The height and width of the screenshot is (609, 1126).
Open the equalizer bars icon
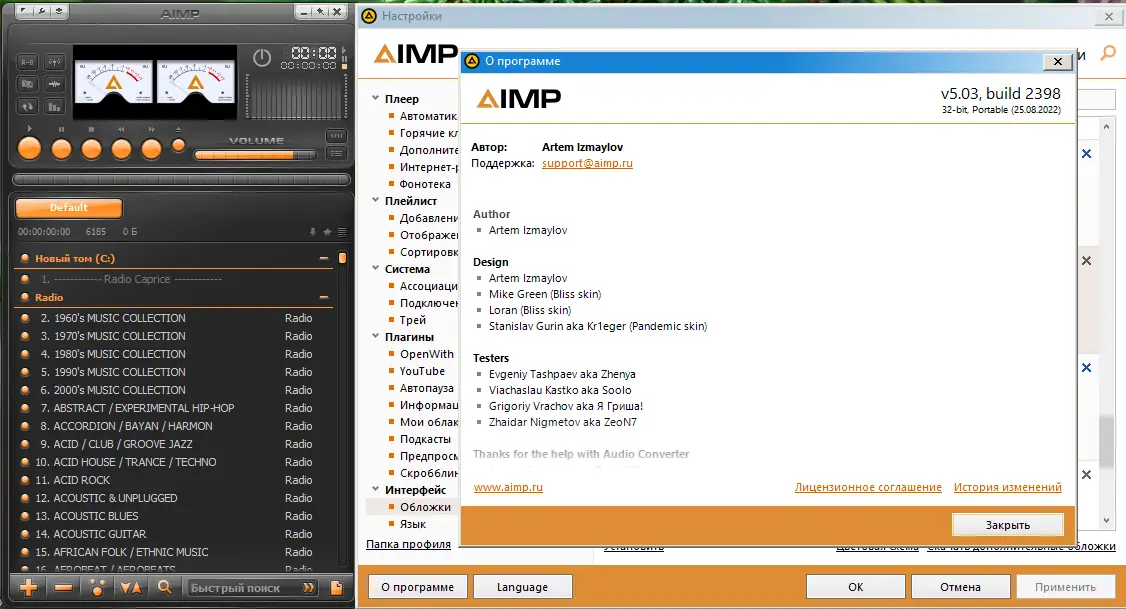[x=54, y=106]
